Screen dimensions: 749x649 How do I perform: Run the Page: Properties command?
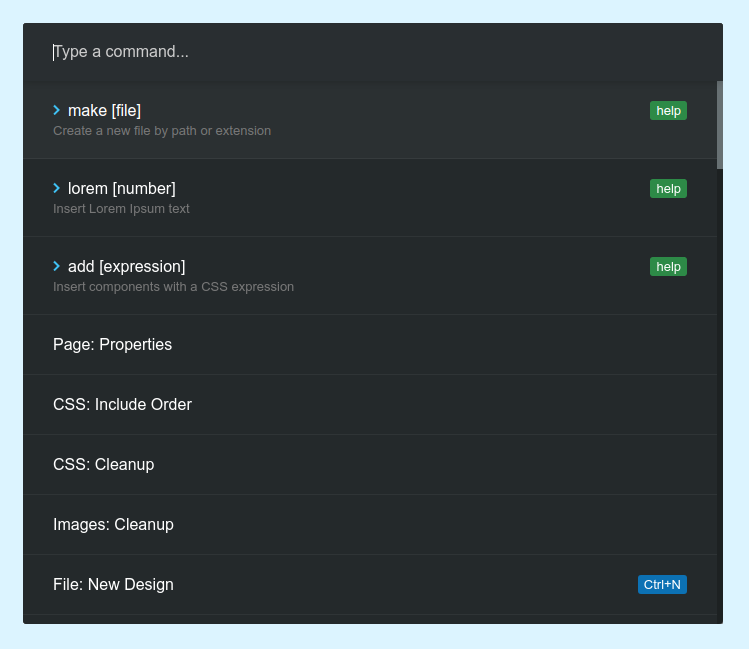pyautogui.click(x=112, y=344)
